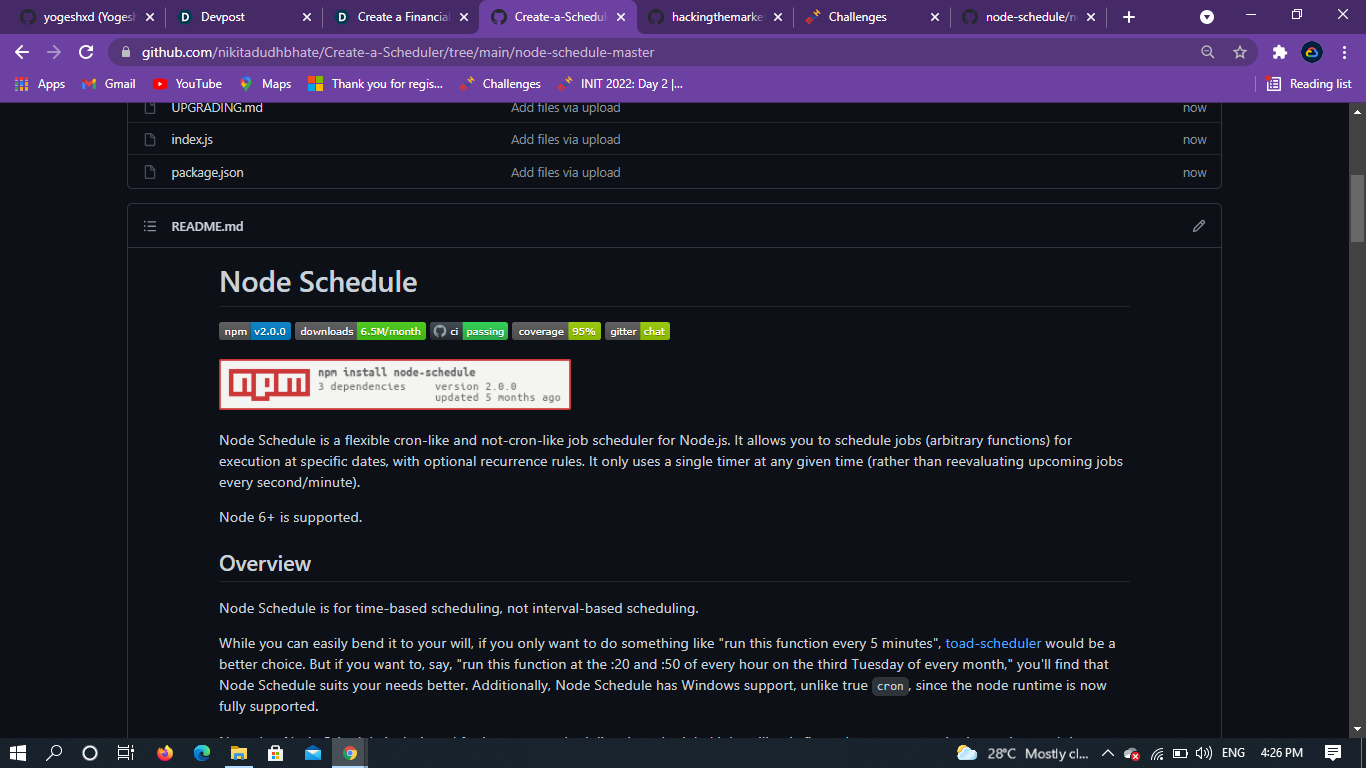1366x768 pixels.
Task: Open the Apps bookmarks shortcut
Action: (x=40, y=84)
